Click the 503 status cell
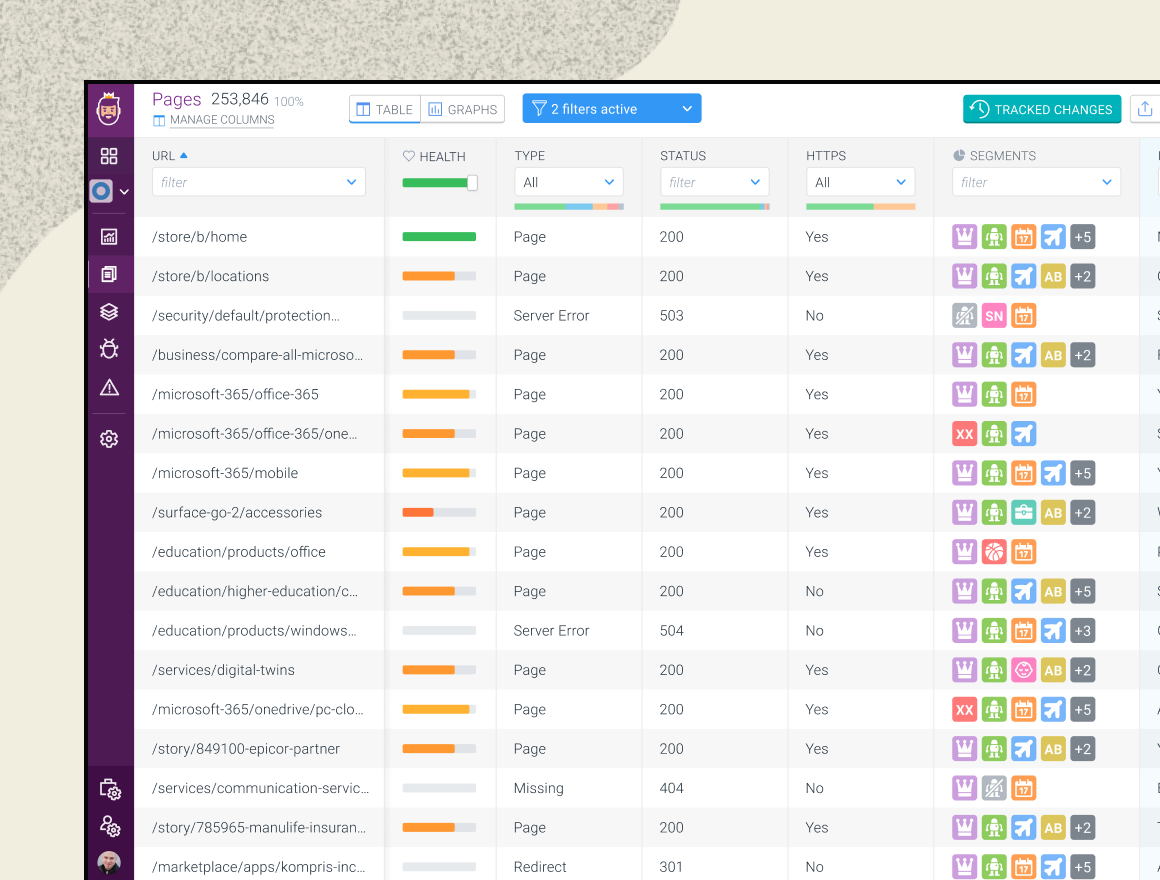Screen dimensions: 1160x880 tap(671, 316)
